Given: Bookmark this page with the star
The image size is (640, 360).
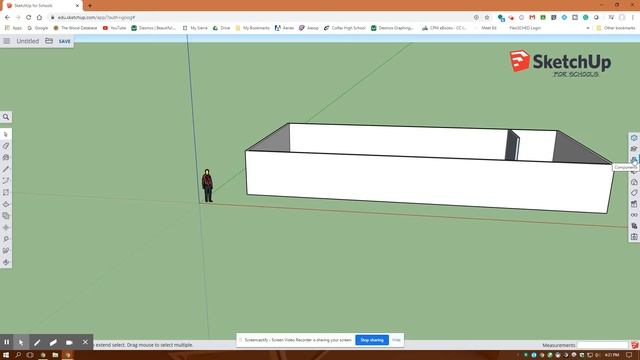Looking at the screenshot, I should [x=487, y=18].
